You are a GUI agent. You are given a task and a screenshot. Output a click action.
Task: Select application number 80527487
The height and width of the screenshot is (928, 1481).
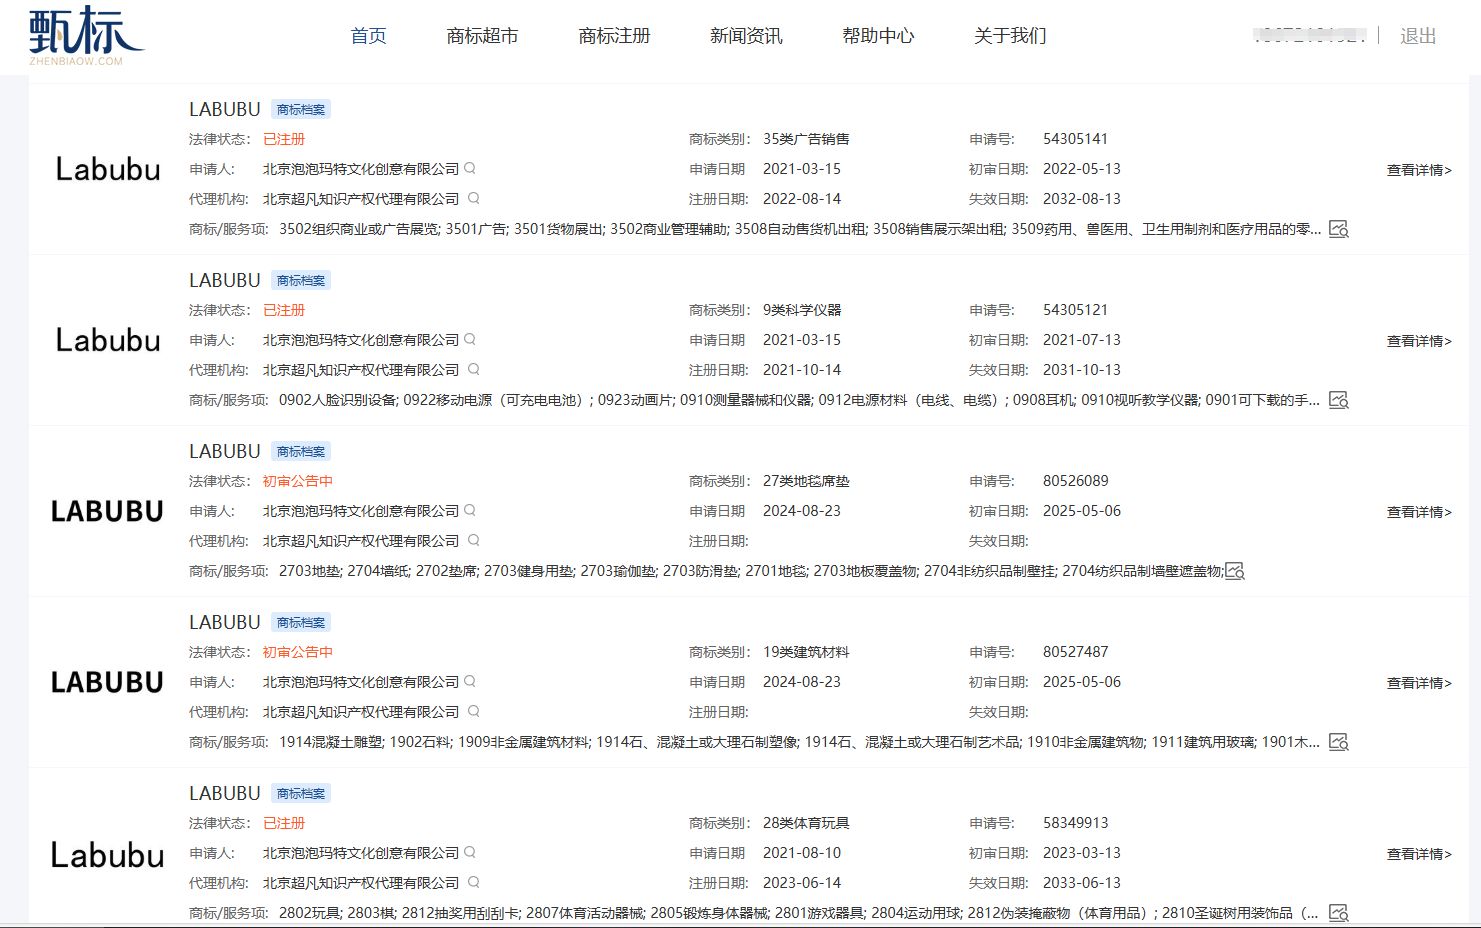click(1075, 652)
